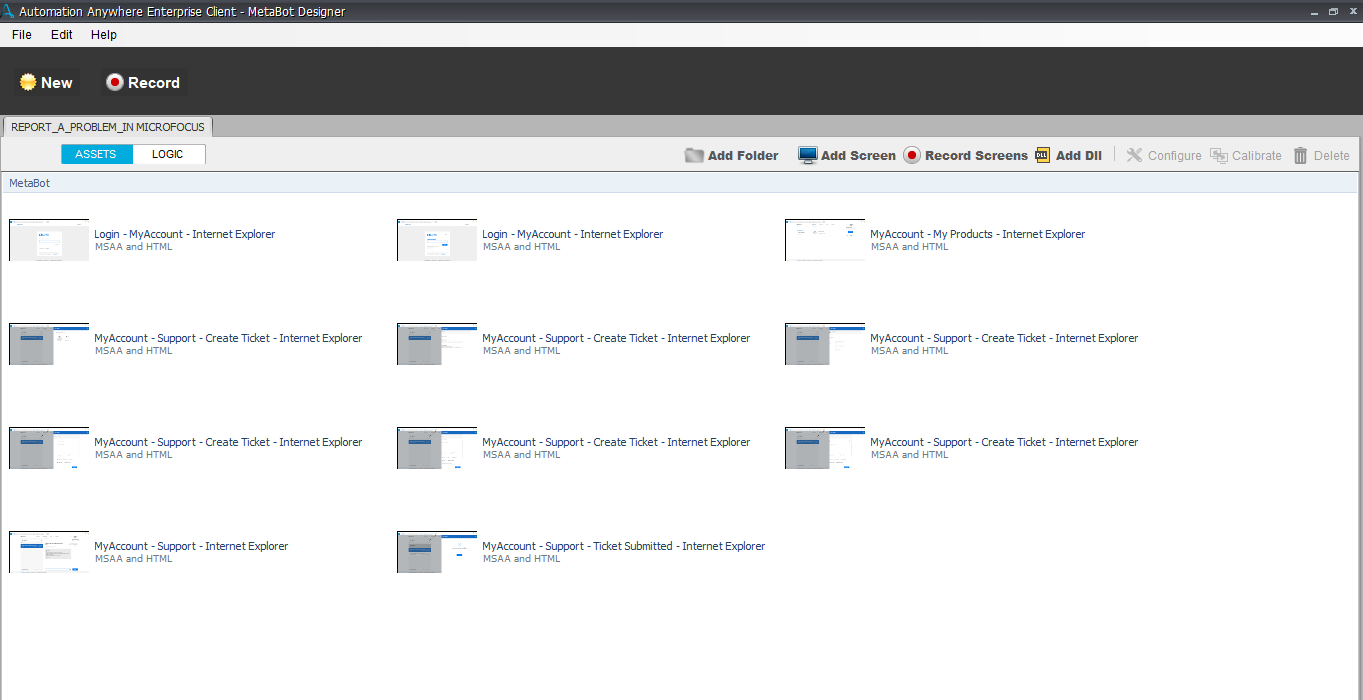1363x700 pixels.
Task: Click the New button with sun icon
Action: coord(47,83)
